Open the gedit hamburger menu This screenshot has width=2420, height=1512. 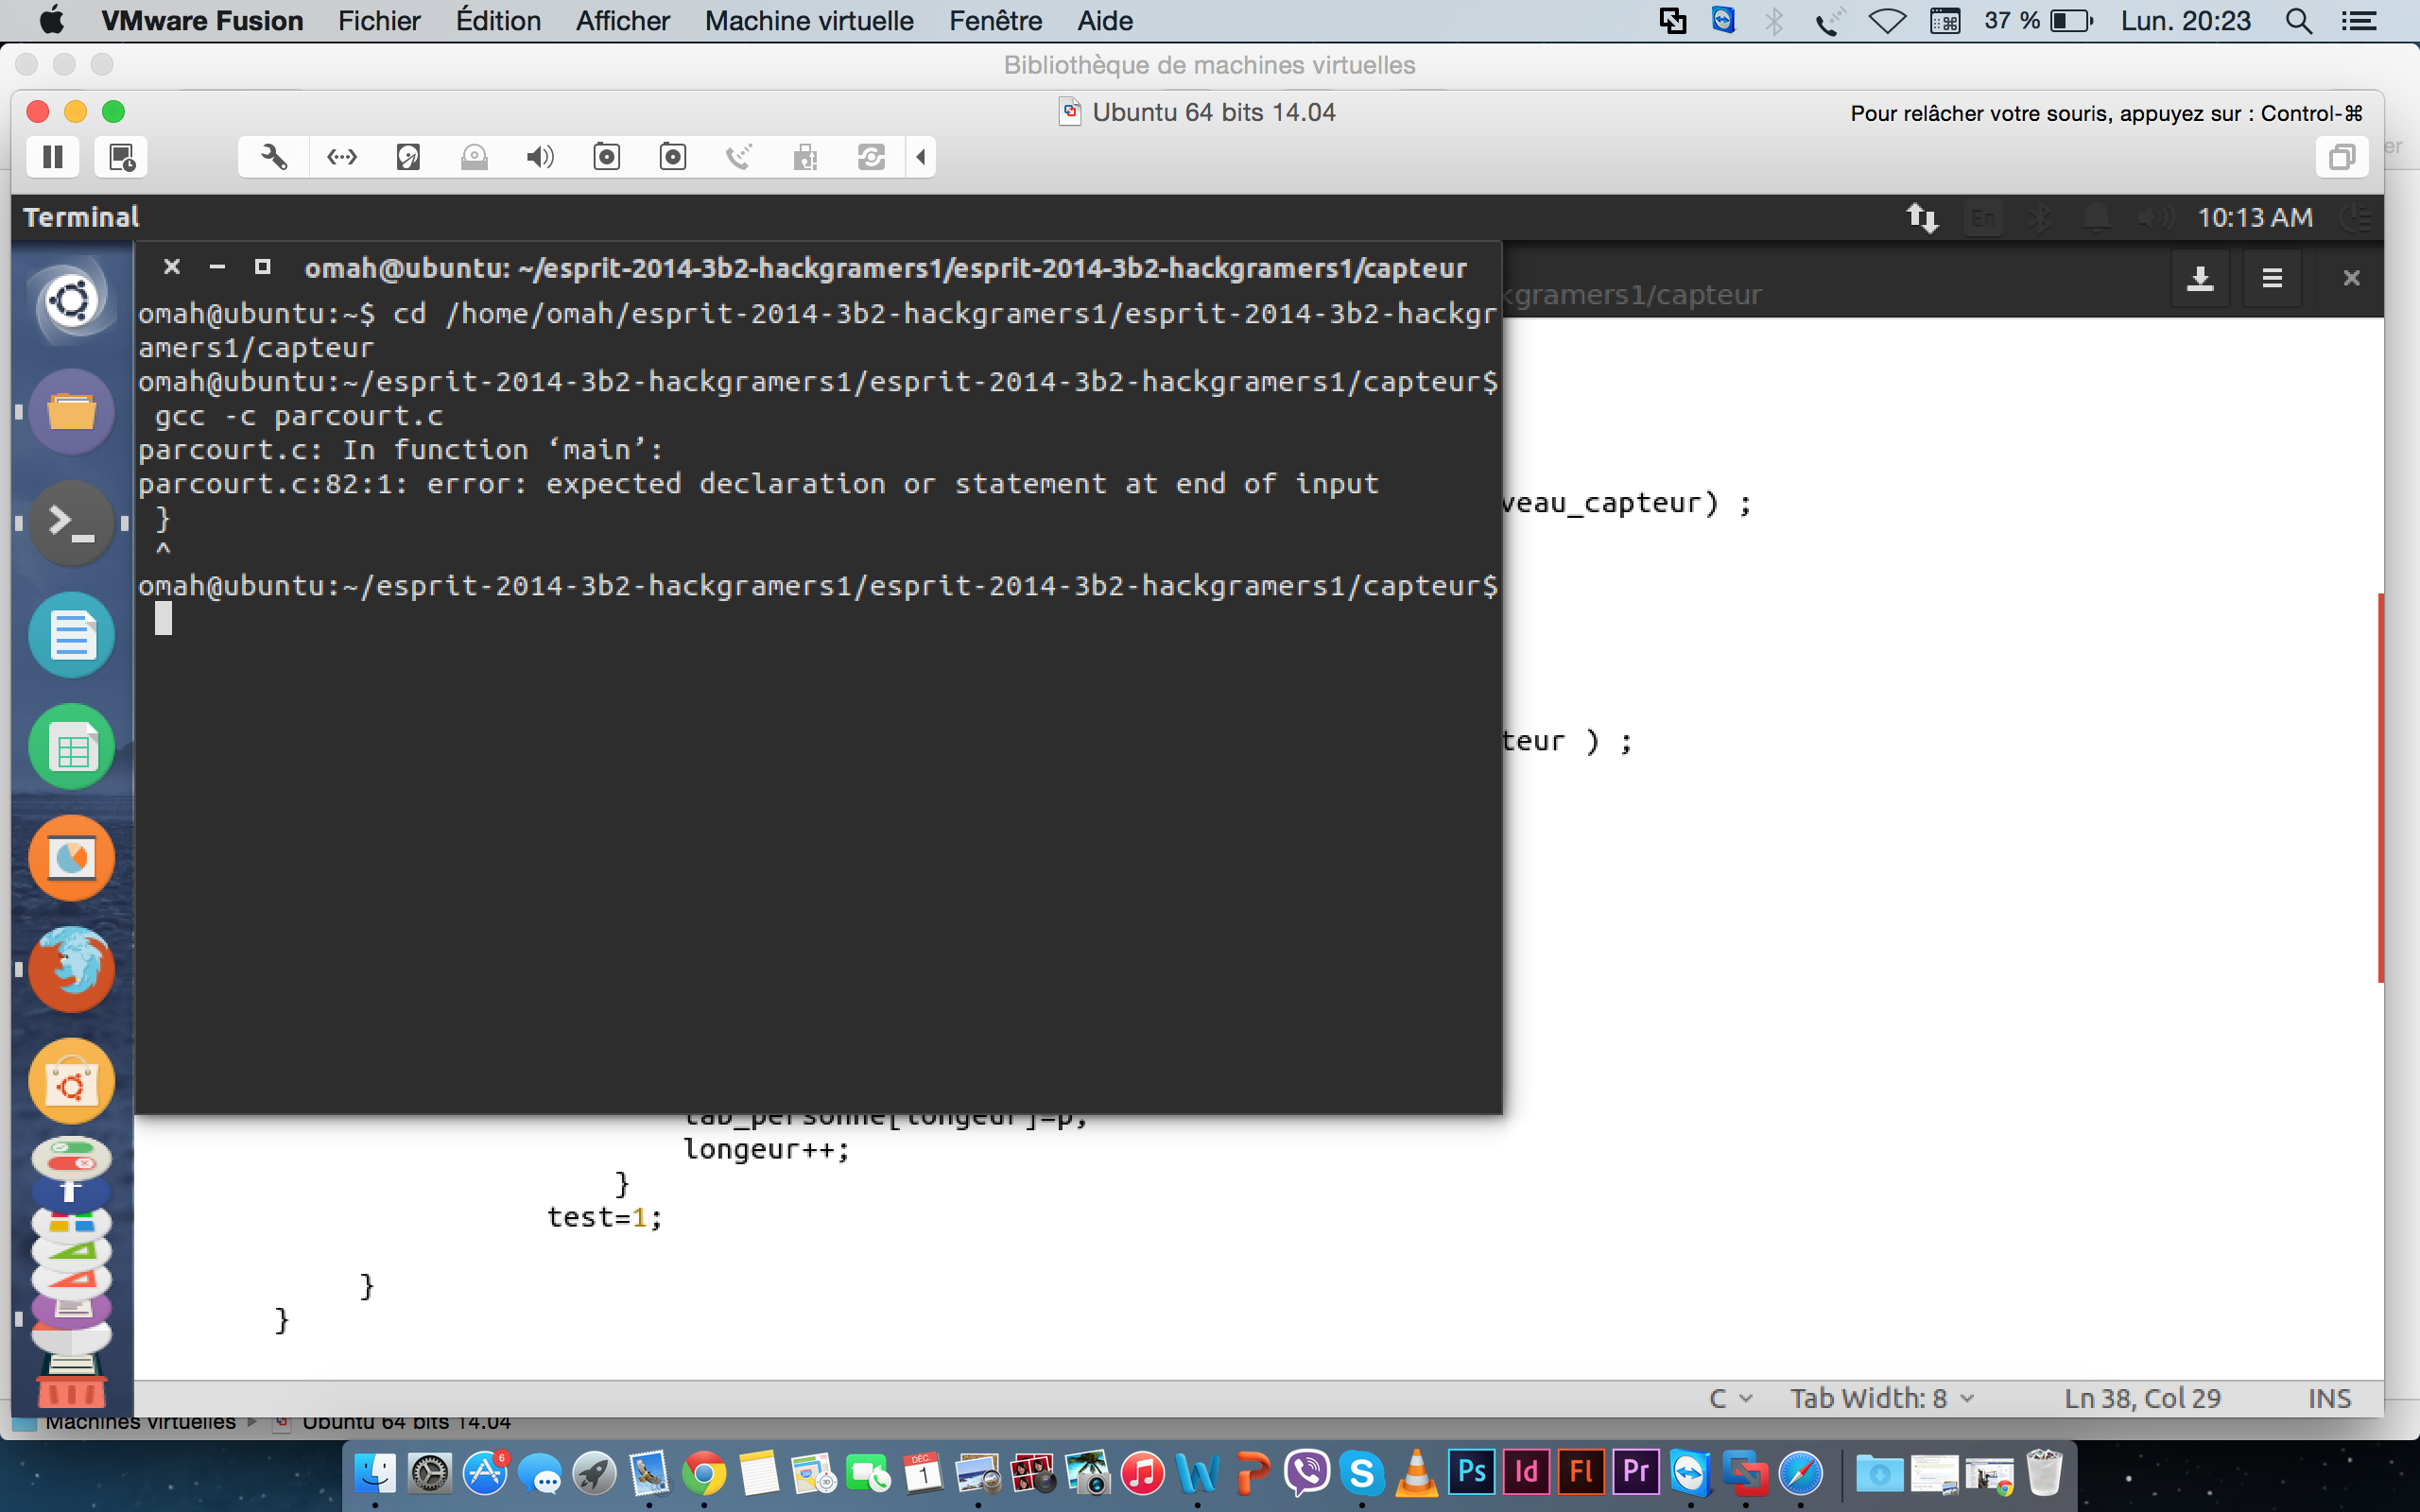click(x=2272, y=278)
